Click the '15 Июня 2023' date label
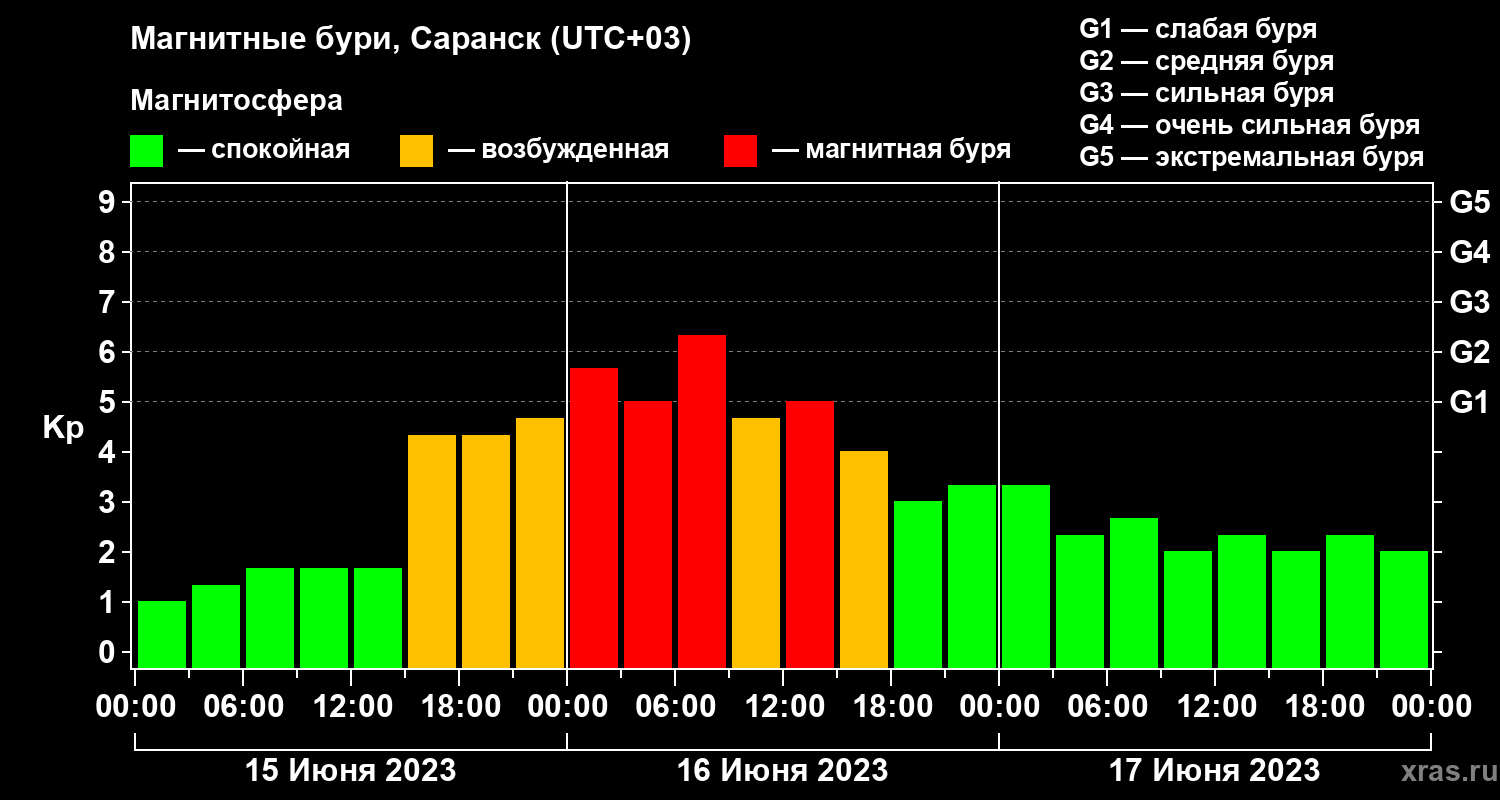The image size is (1500, 800). [351, 771]
